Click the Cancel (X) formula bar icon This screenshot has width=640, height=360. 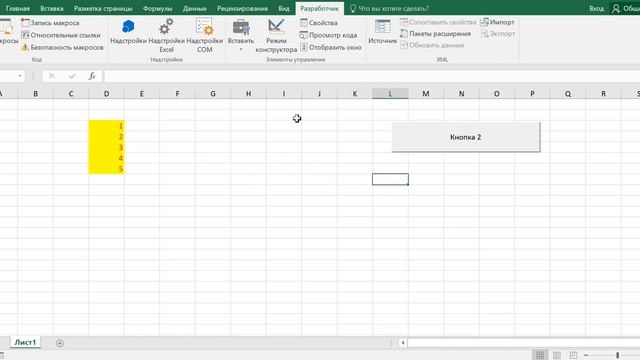(x=52, y=76)
